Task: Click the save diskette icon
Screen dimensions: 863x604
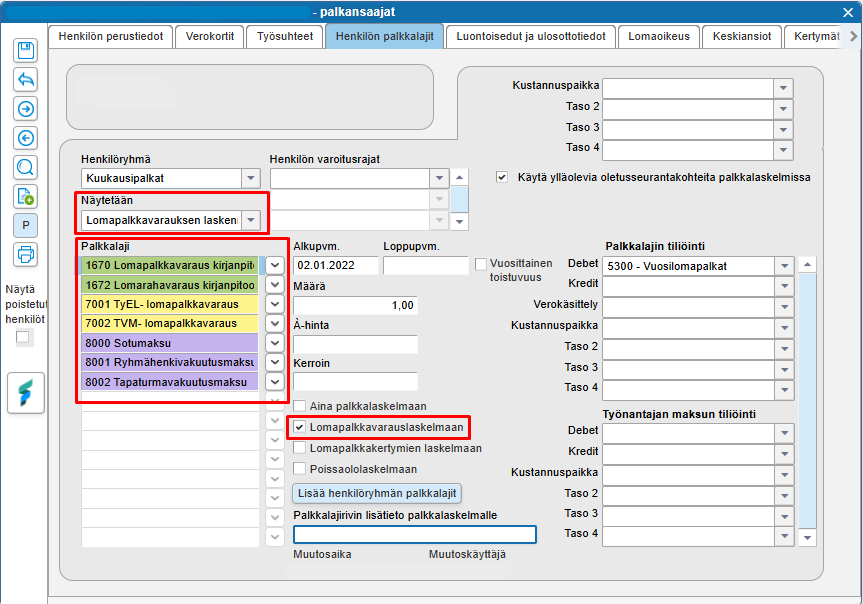Action: (25, 51)
